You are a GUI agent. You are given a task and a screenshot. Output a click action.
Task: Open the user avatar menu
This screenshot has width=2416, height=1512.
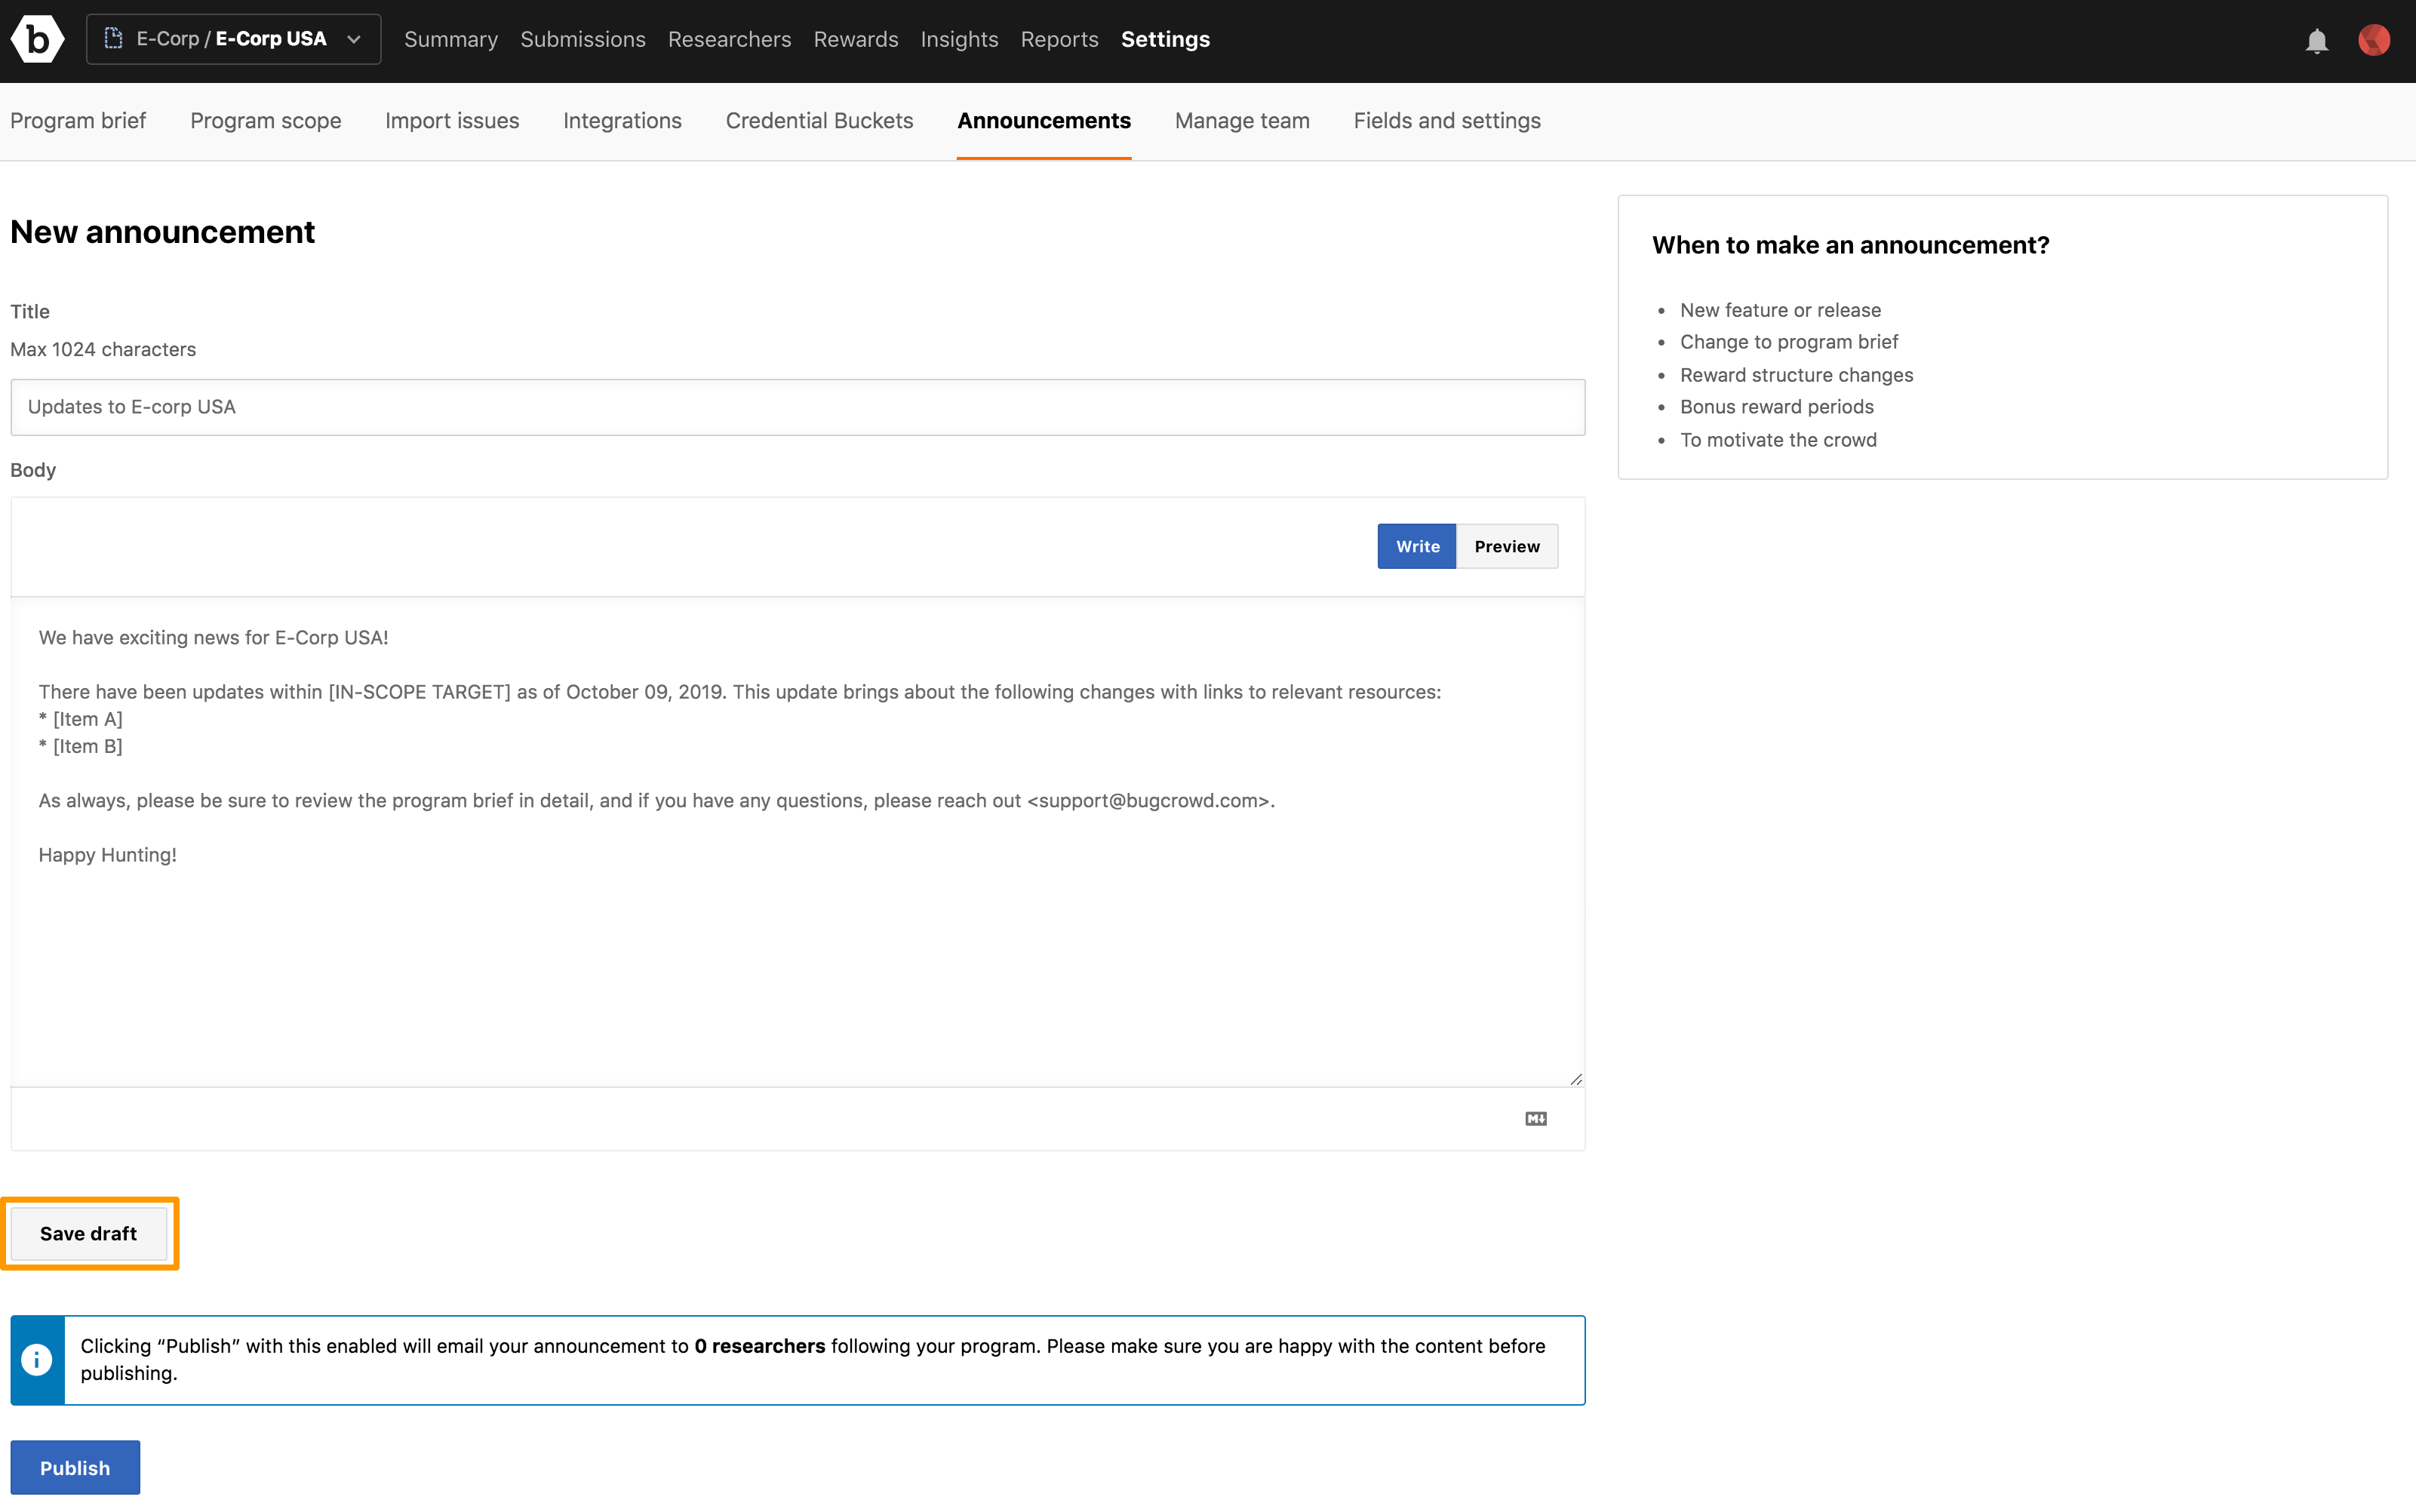pos(2373,40)
